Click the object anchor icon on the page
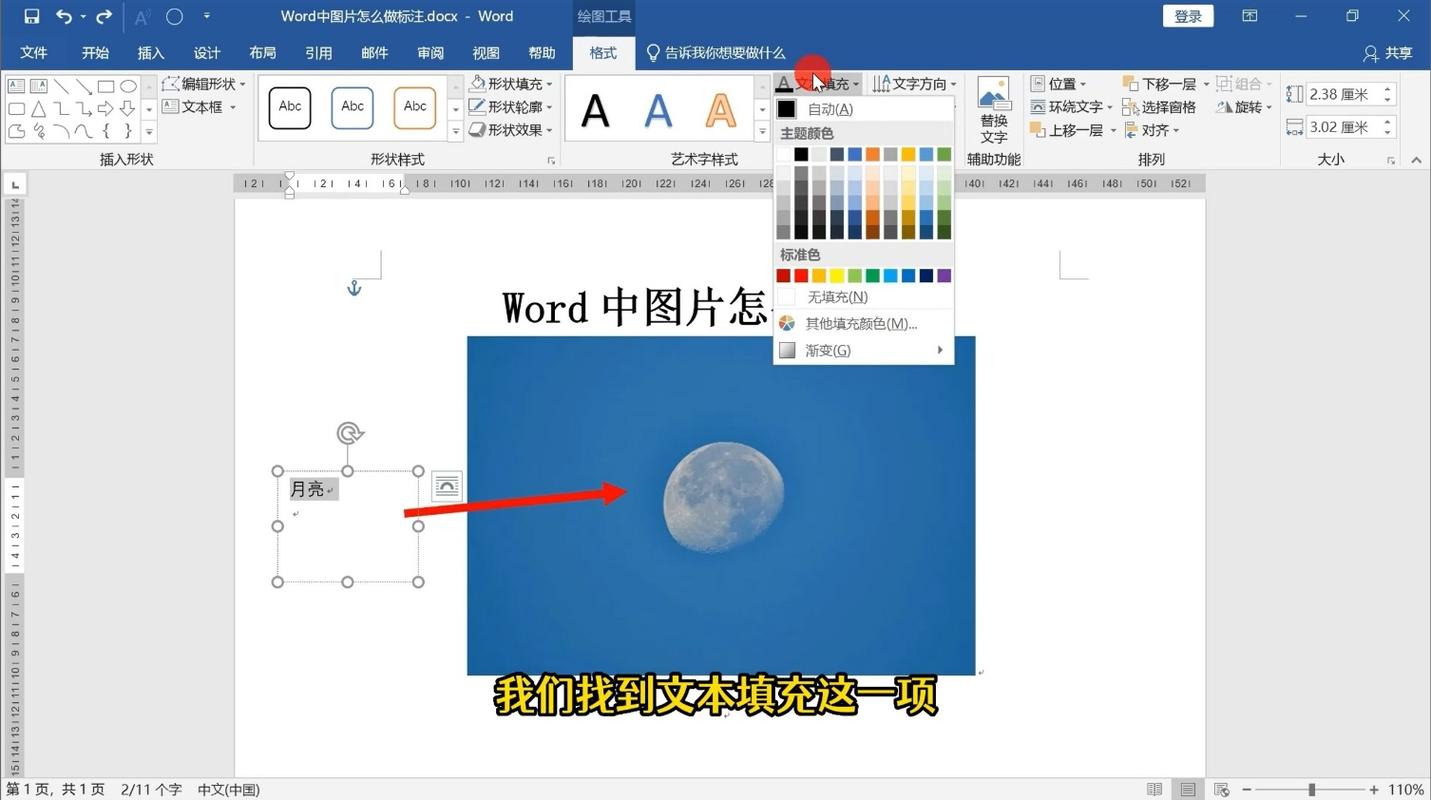This screenshot has width=1431, height=800. [x=353, y=288]
